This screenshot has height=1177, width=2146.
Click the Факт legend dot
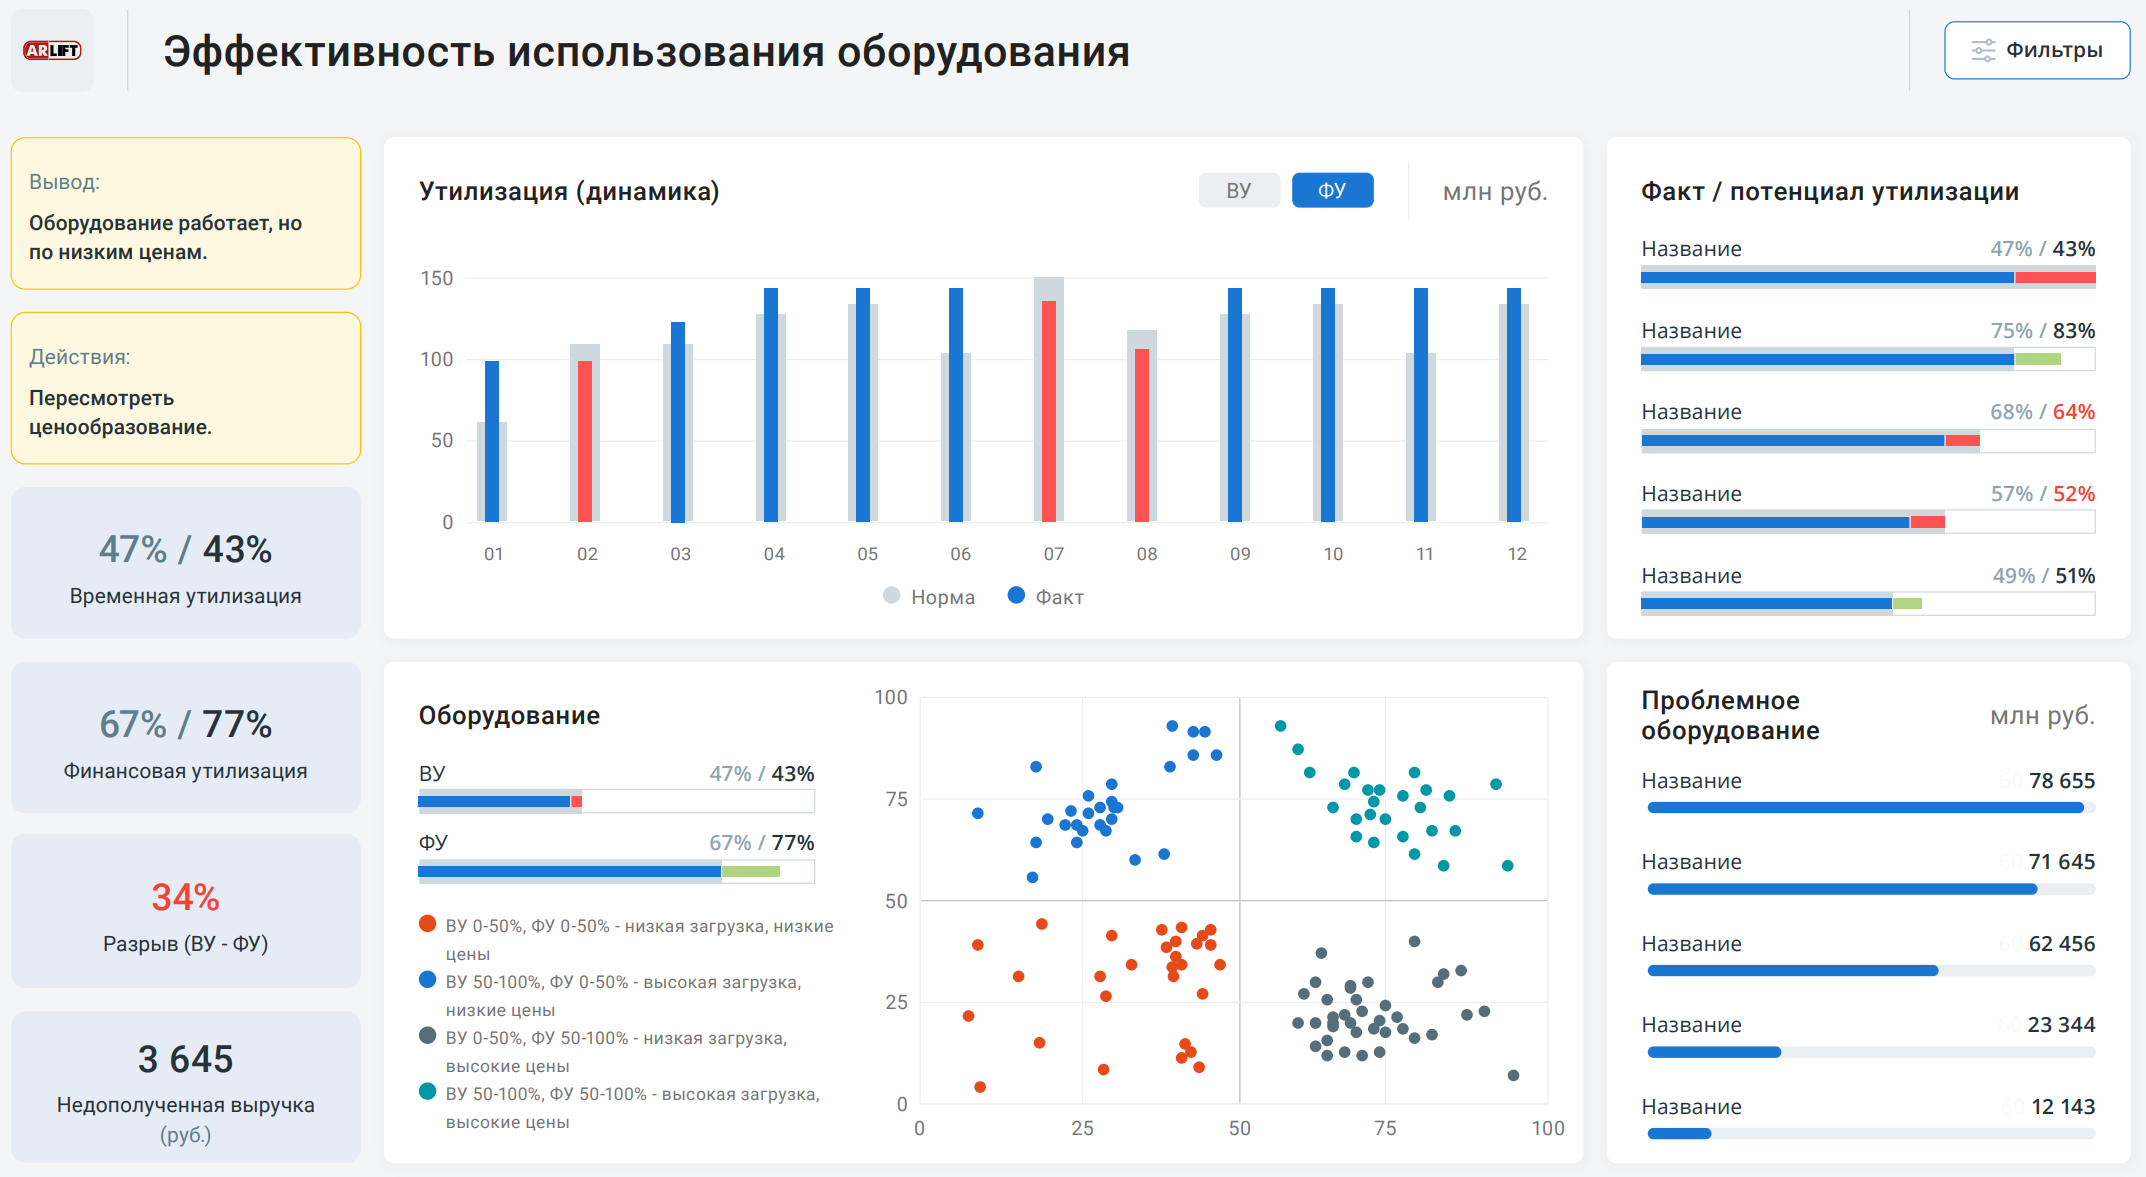point(1016,596)
